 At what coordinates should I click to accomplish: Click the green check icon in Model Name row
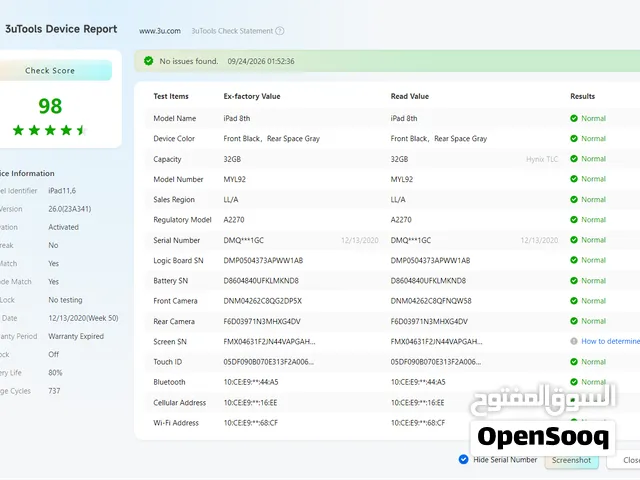coord(574,118)
